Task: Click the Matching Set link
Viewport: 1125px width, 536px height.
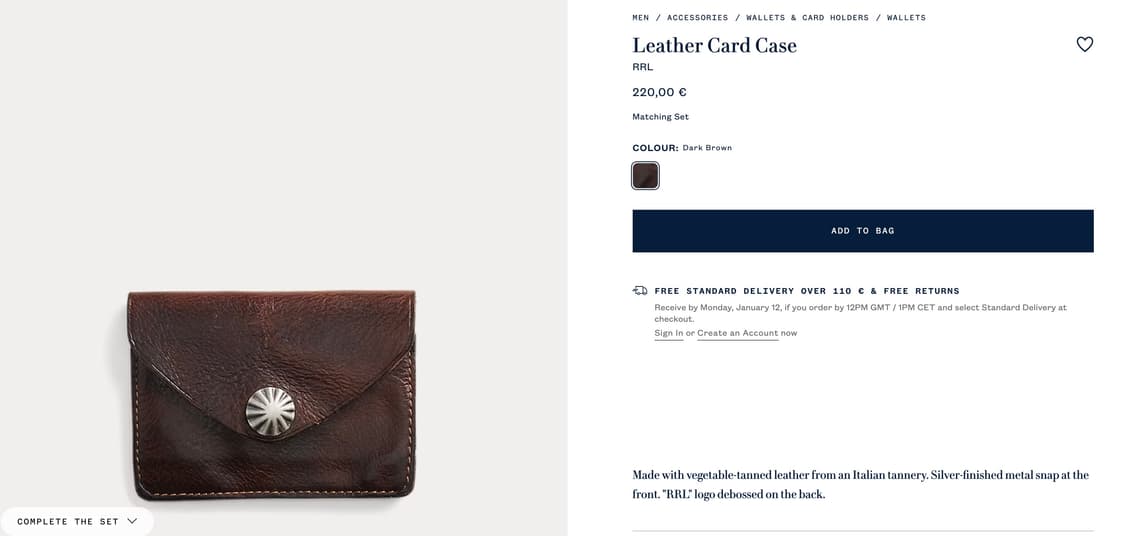Action: 660,116
